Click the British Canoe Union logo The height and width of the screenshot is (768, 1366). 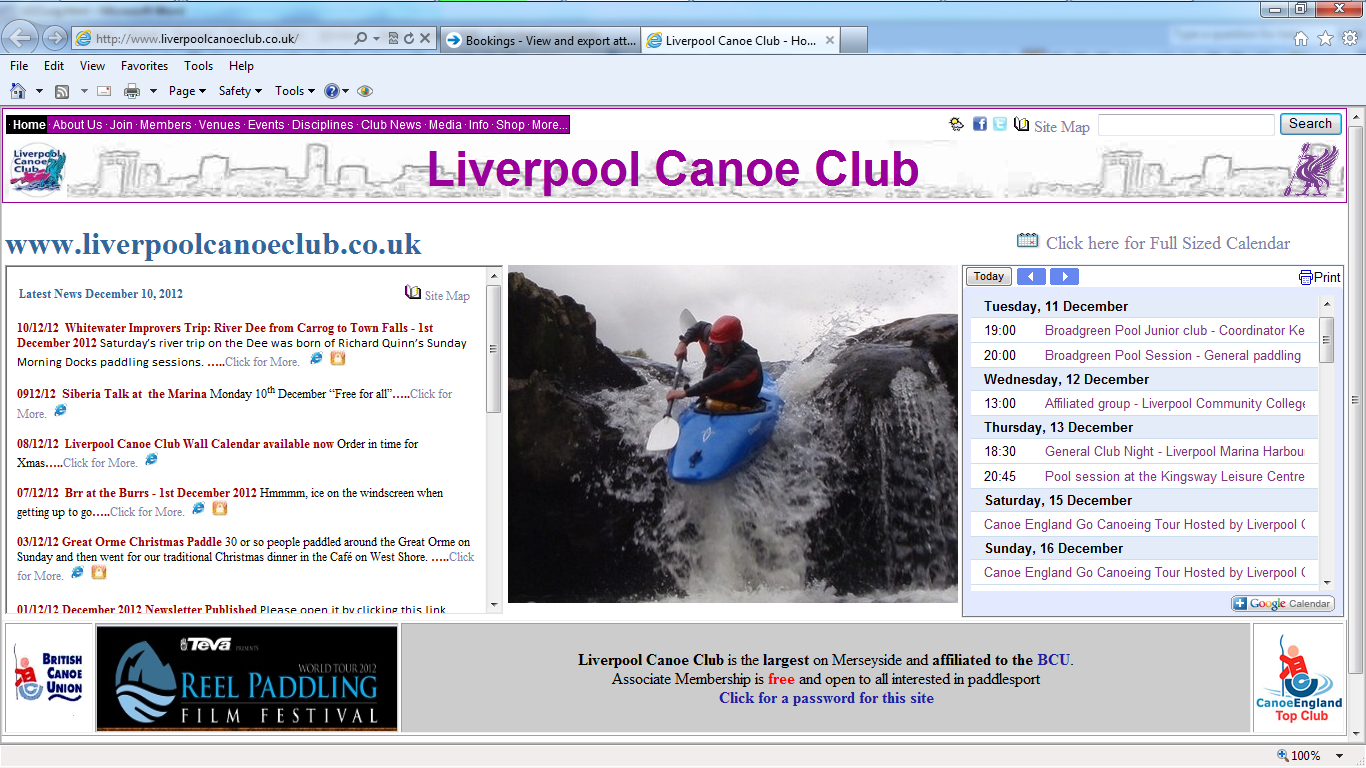(x=49, y=677)
